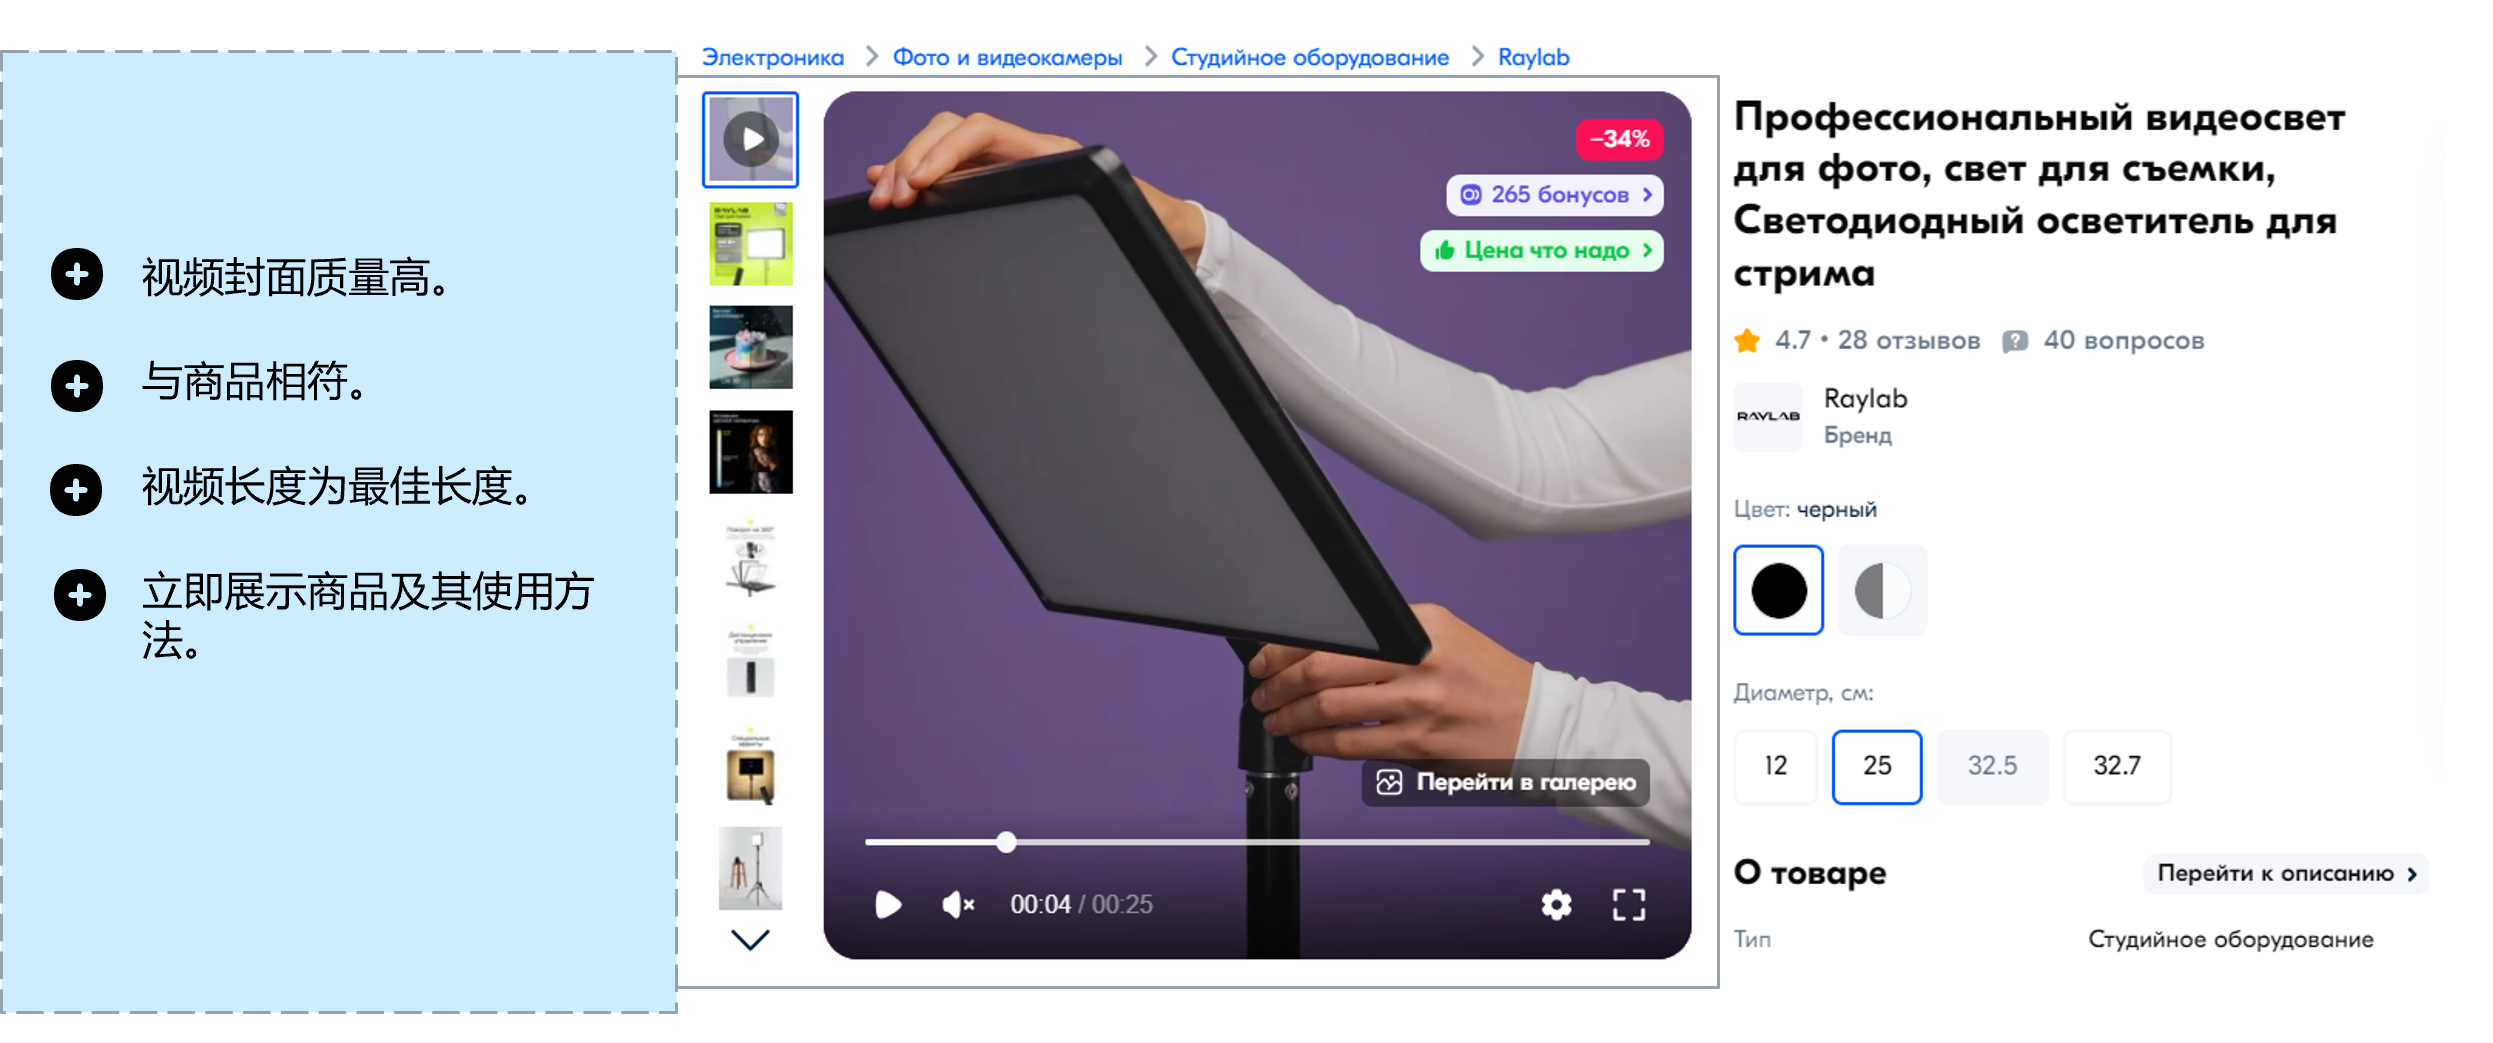This screenshot has width=2493, height=1043.
Task: Select the video thumbnail with play icon
Action: tap(750, 140)
